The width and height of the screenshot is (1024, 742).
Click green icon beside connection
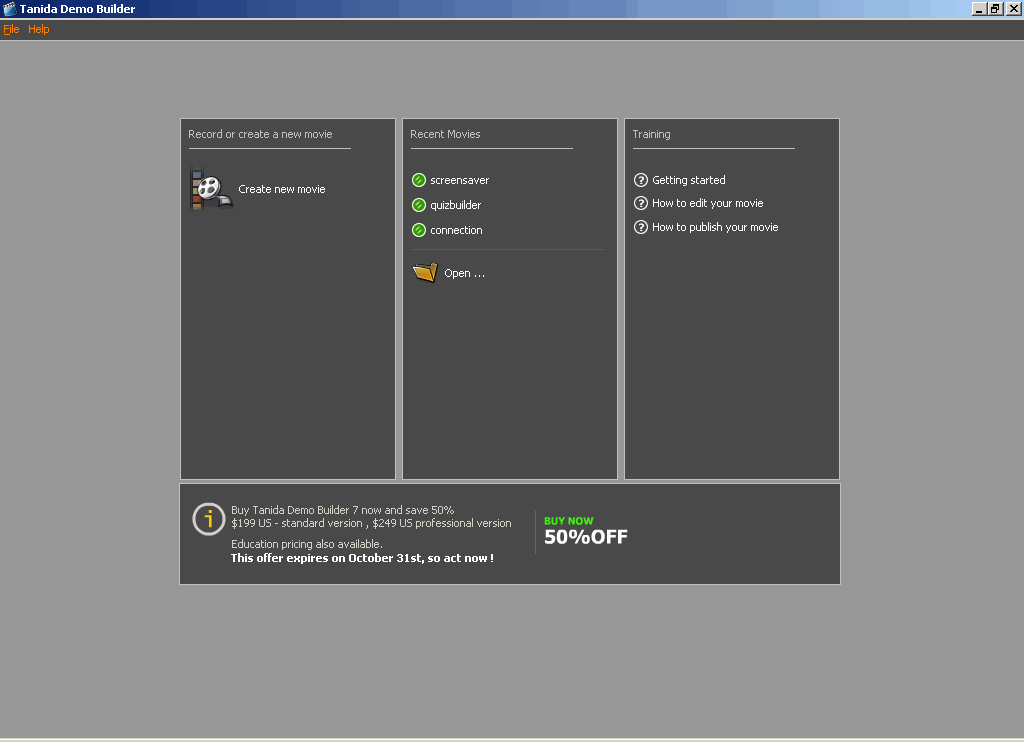pos(419,230)
